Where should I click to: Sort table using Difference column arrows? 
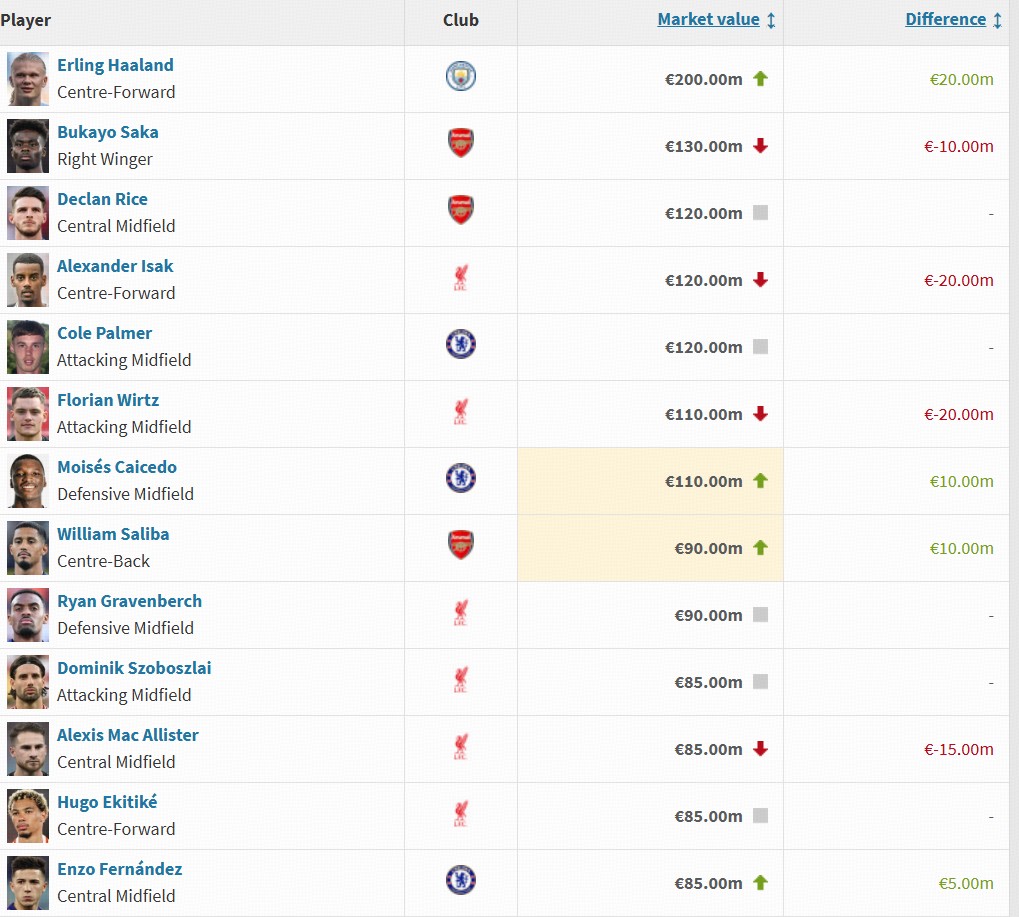point(997,20)
